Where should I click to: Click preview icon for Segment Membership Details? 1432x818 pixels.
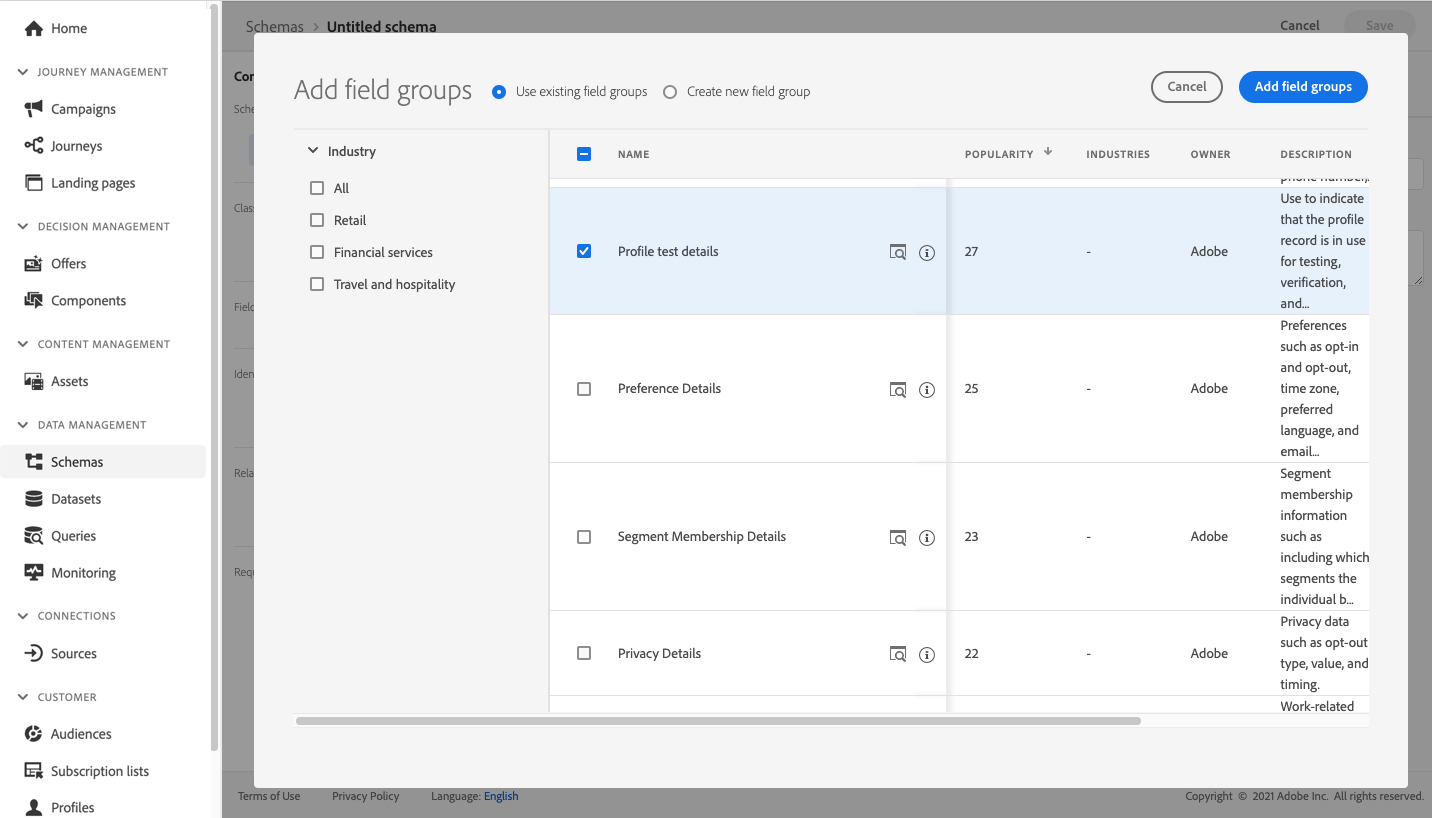point(898,538)
